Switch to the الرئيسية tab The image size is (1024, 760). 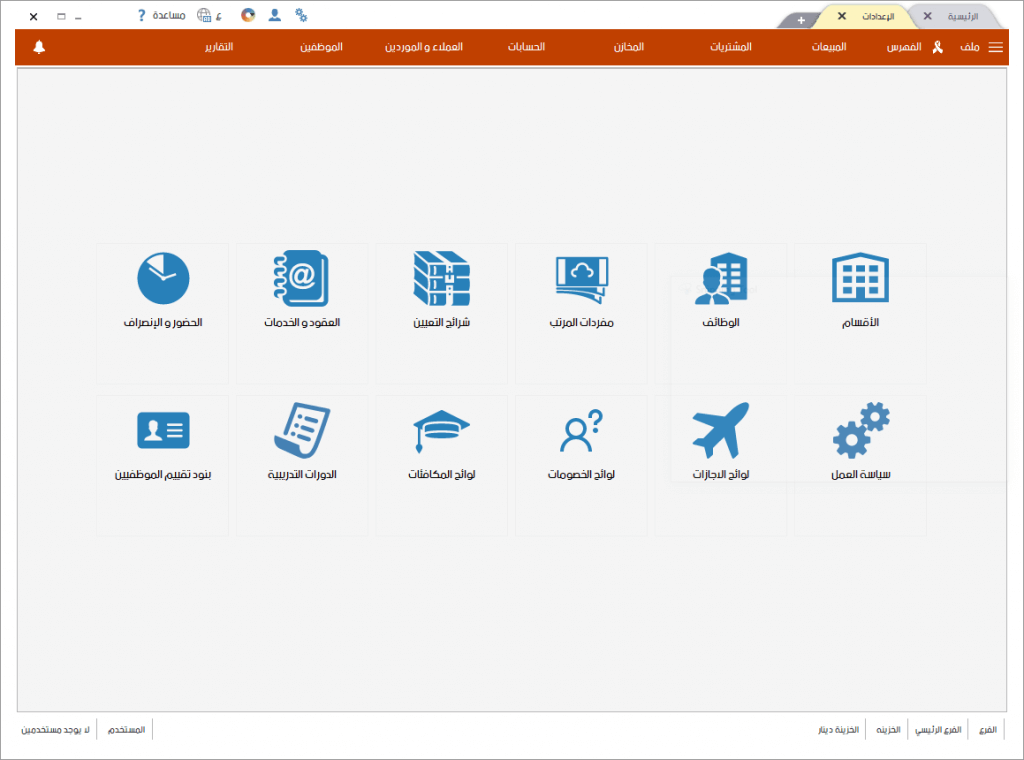pyautogui.click(x=963, y=16)
